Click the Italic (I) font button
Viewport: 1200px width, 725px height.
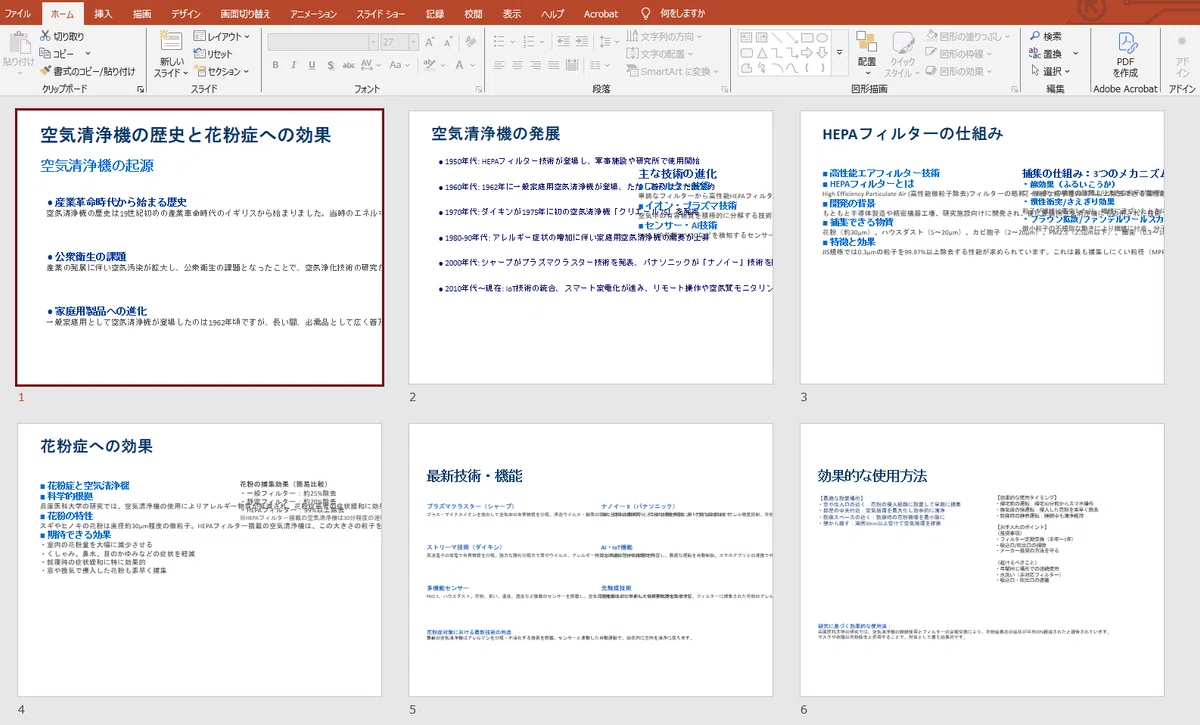(294, 65)
